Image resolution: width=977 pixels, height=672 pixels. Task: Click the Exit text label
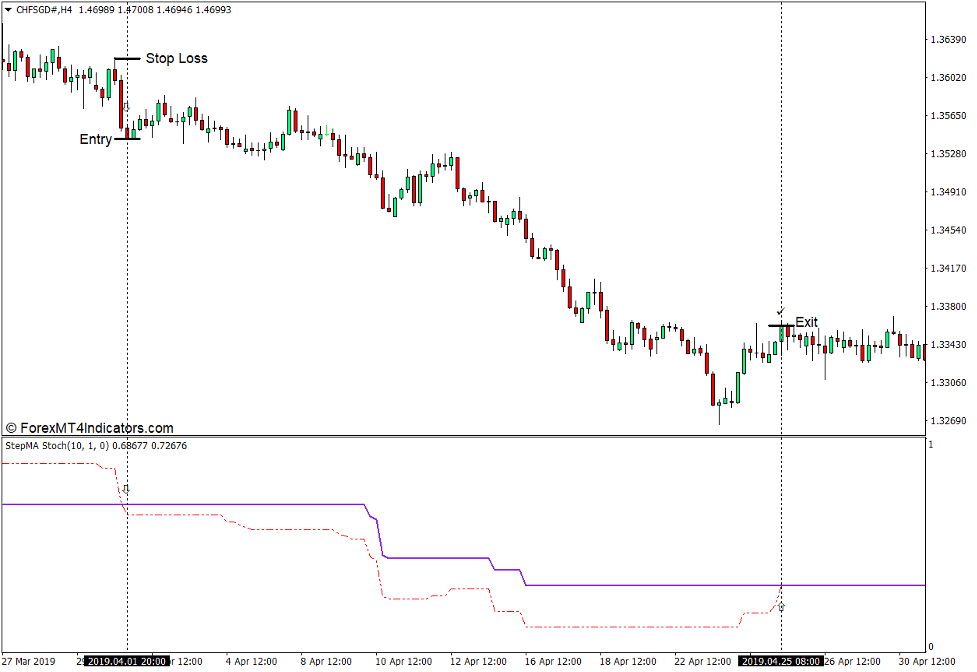(805, 322)
